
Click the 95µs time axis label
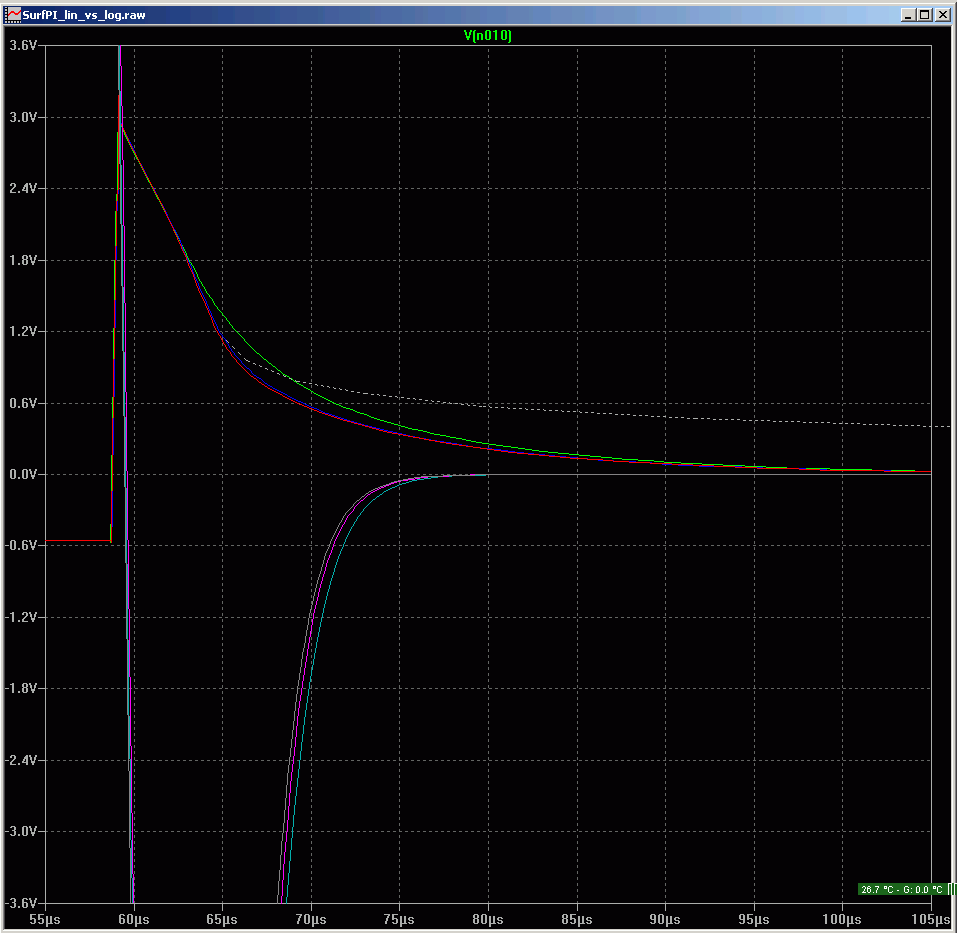tap(754, 919)
